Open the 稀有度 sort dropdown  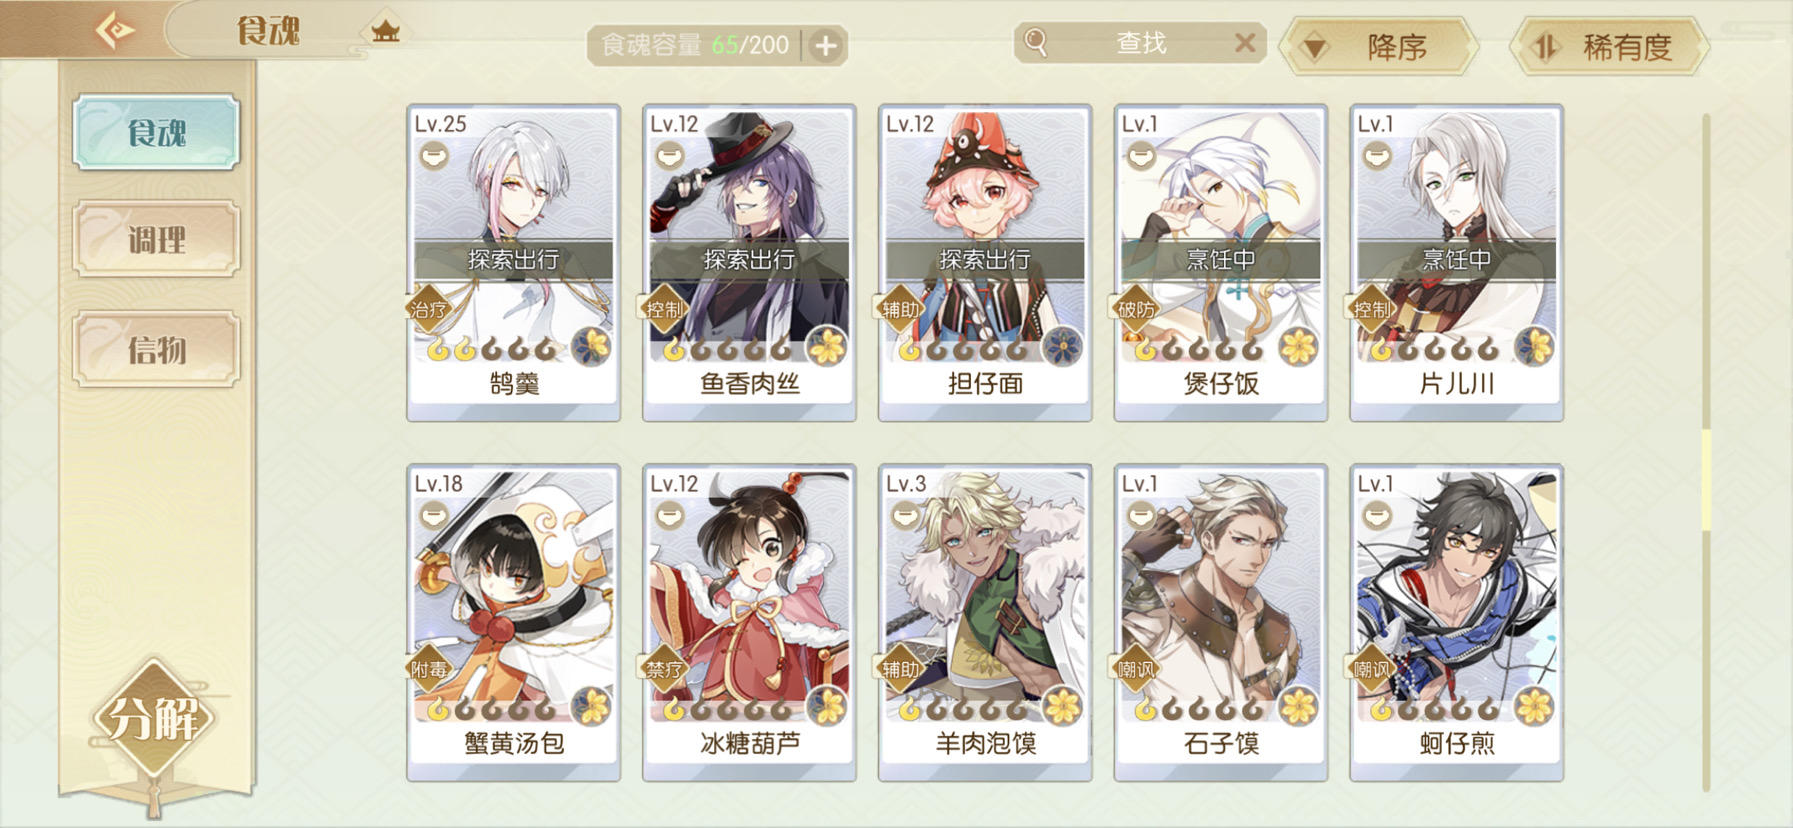[x=1609, y=46]
